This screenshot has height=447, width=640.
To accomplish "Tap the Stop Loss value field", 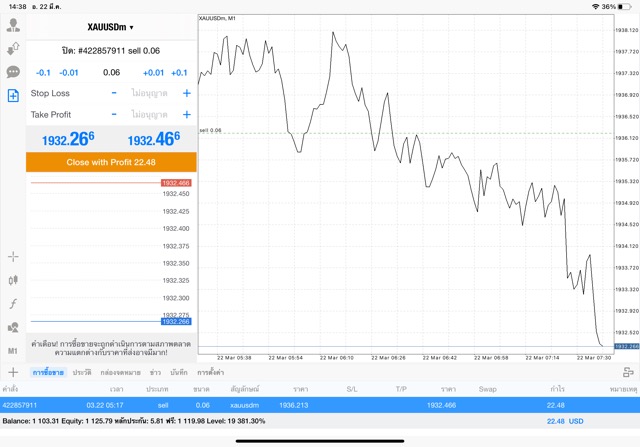I will click(150, 93).
